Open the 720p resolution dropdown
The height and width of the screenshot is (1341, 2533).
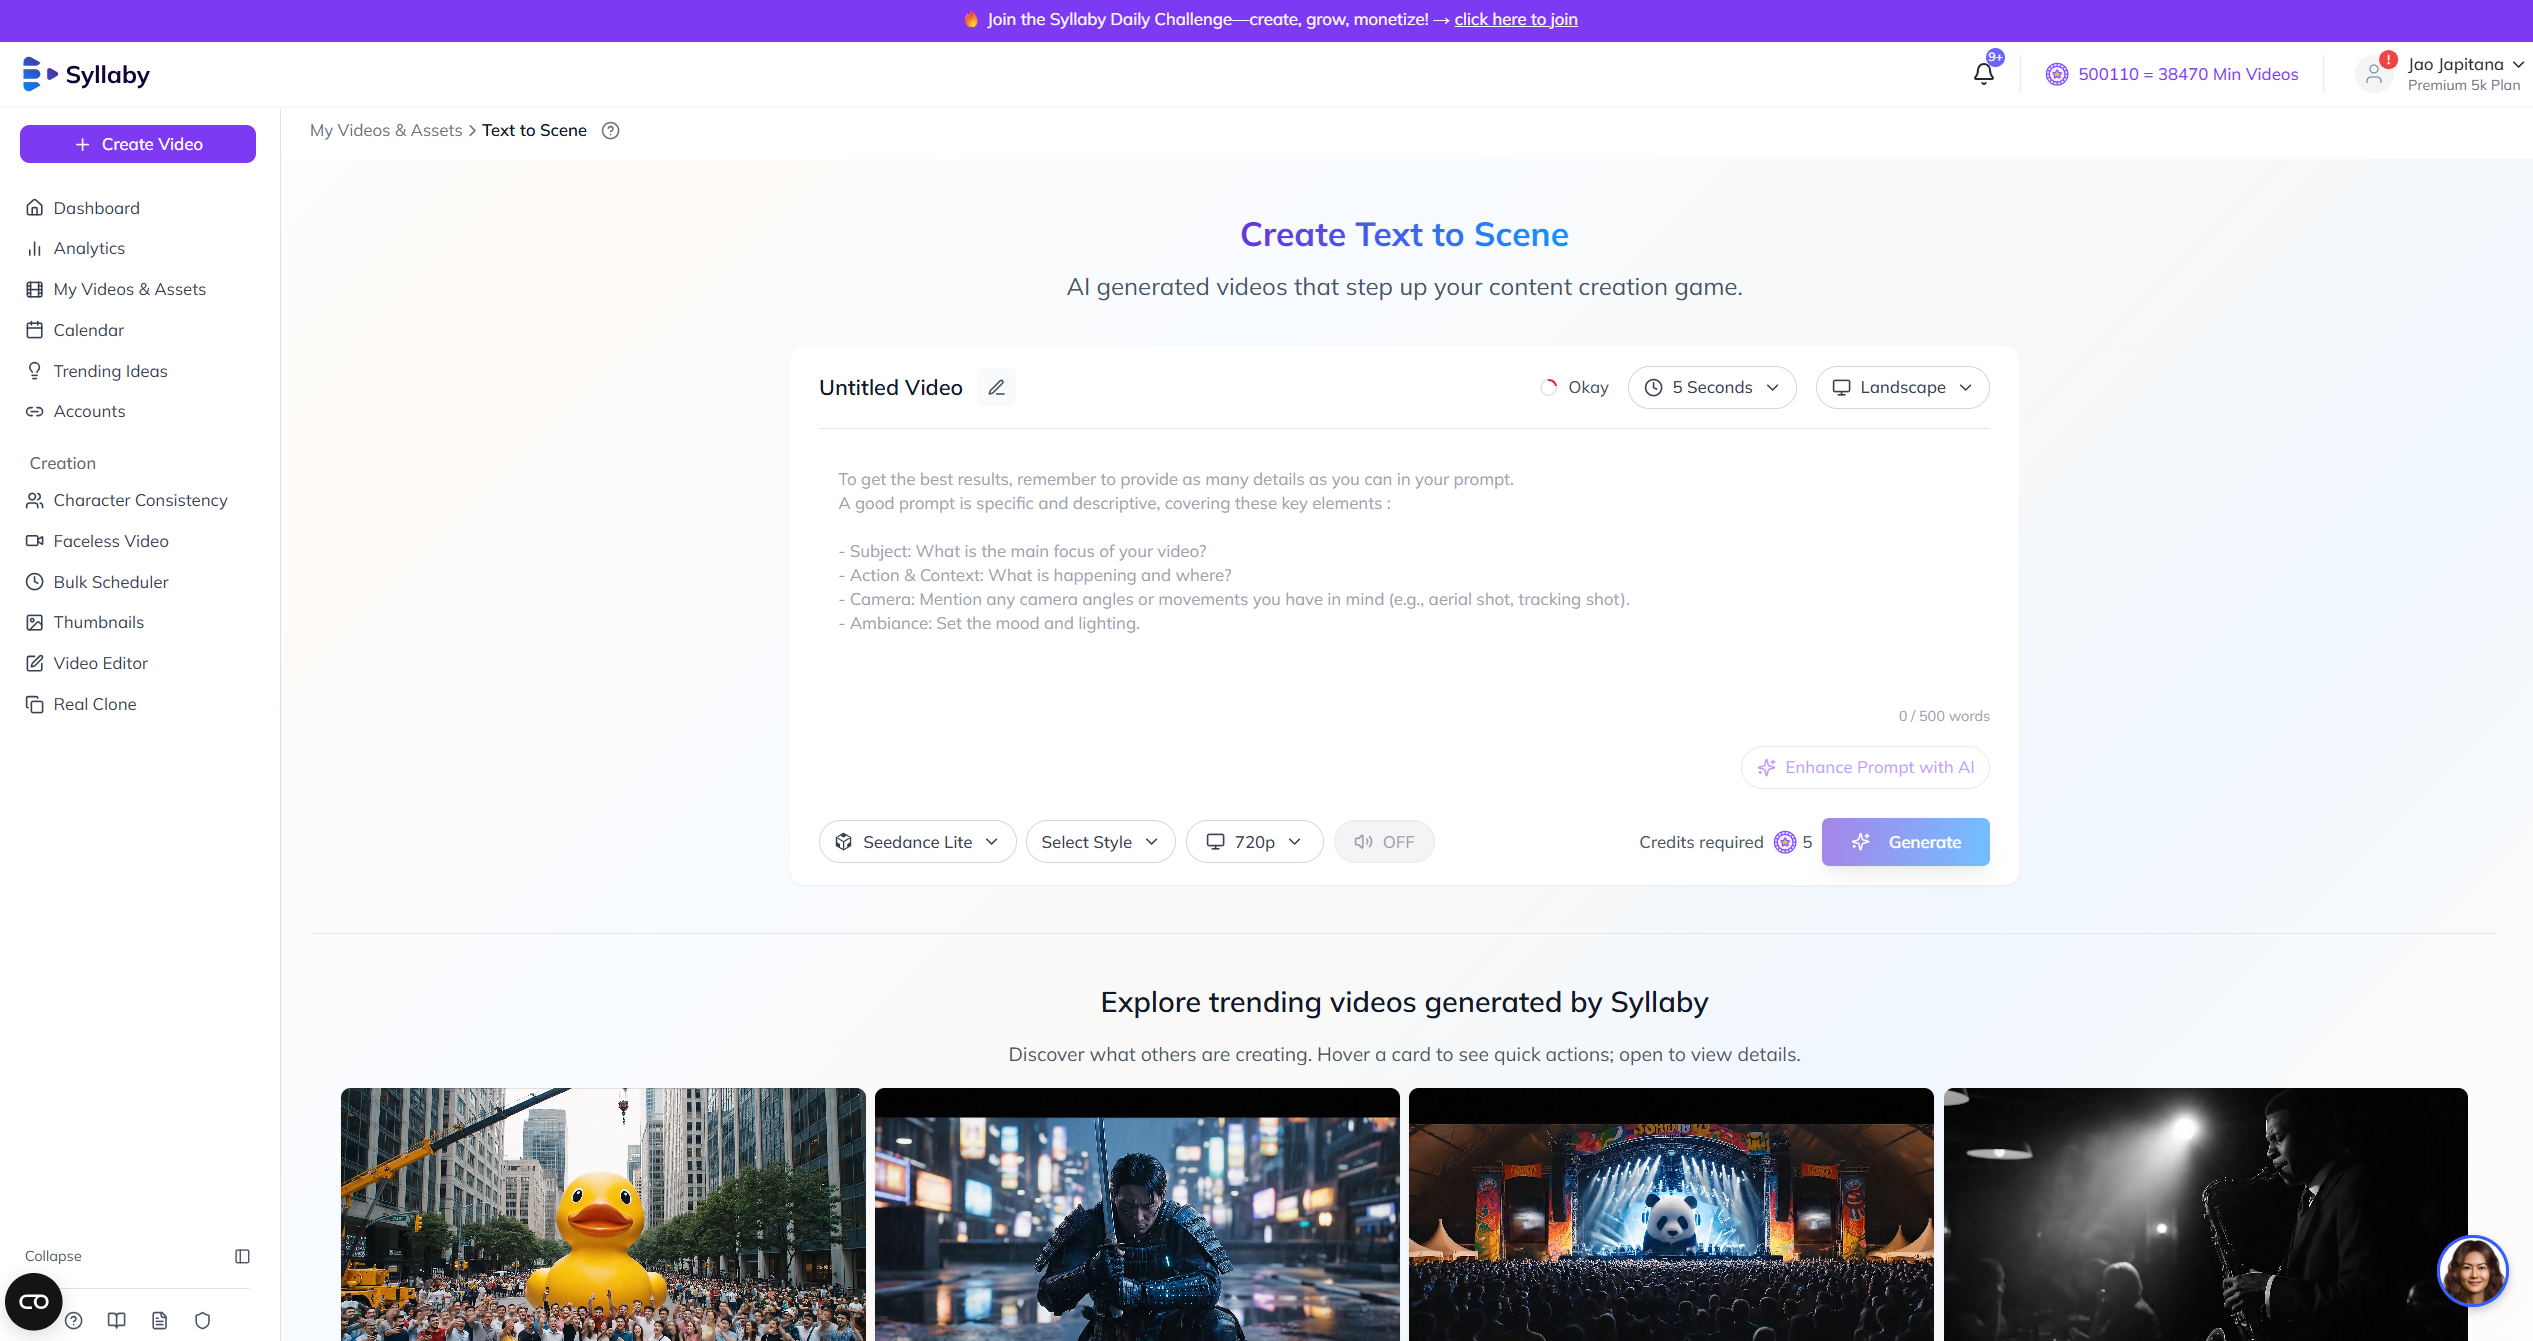tap(1254, 841)
